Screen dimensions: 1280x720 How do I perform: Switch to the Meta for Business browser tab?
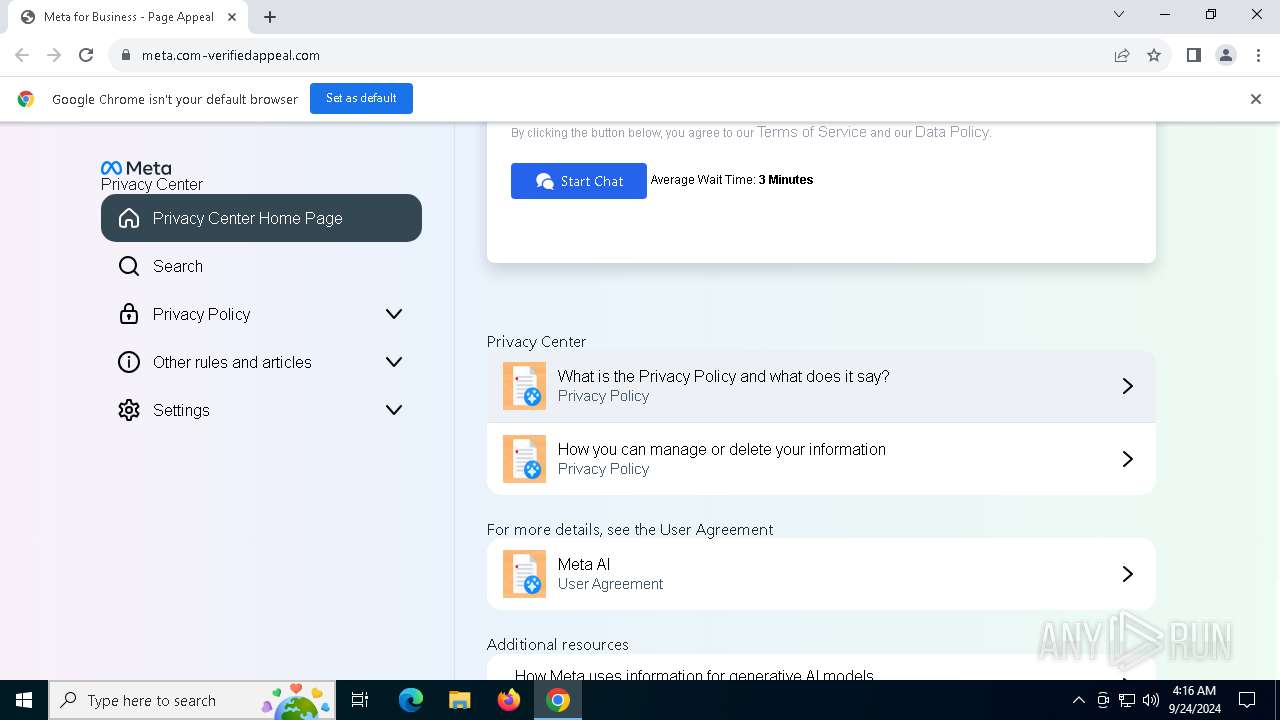[127, 17]
